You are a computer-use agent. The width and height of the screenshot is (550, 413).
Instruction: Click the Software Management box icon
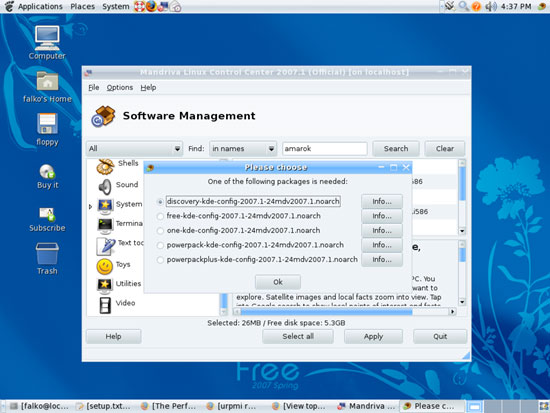(x=103, y=116)
